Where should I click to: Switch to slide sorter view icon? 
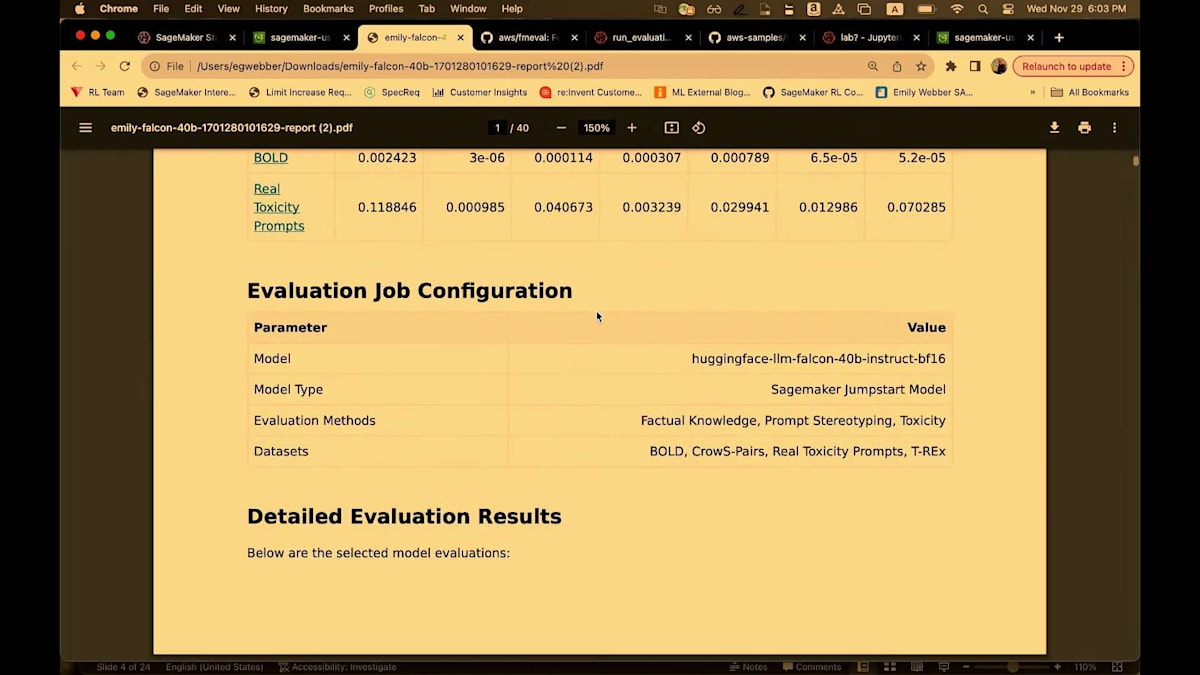tap(889, 667)
